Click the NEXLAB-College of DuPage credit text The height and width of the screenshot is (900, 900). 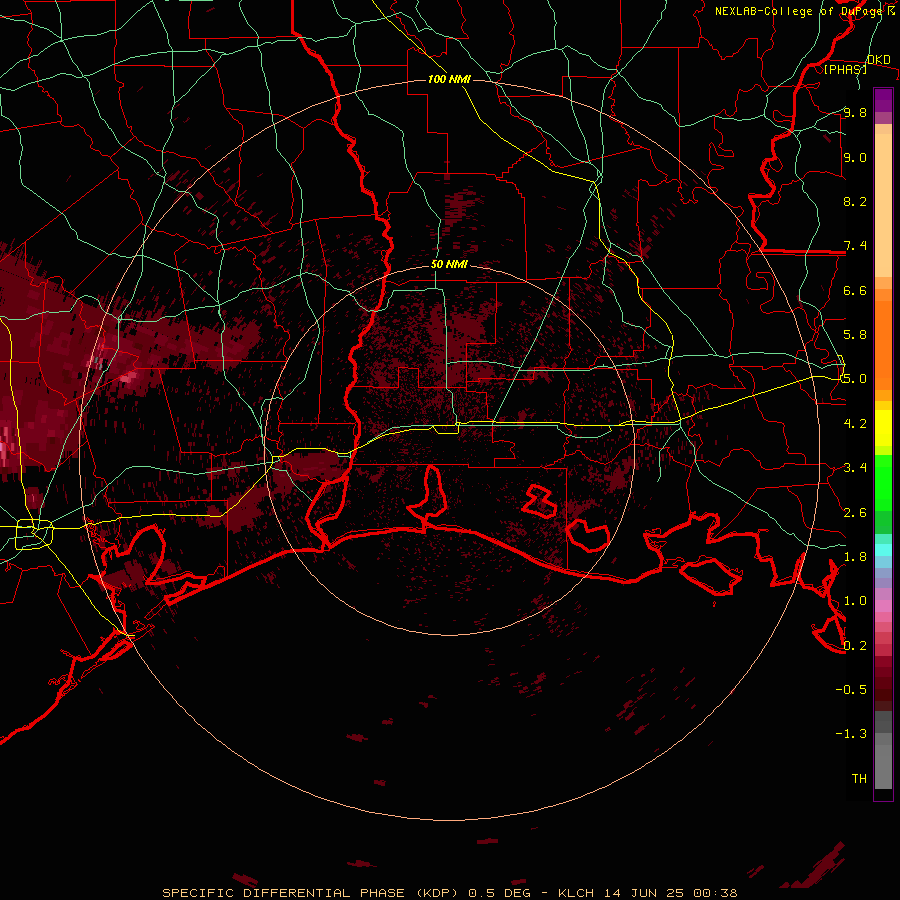click(x=800, y=11)
